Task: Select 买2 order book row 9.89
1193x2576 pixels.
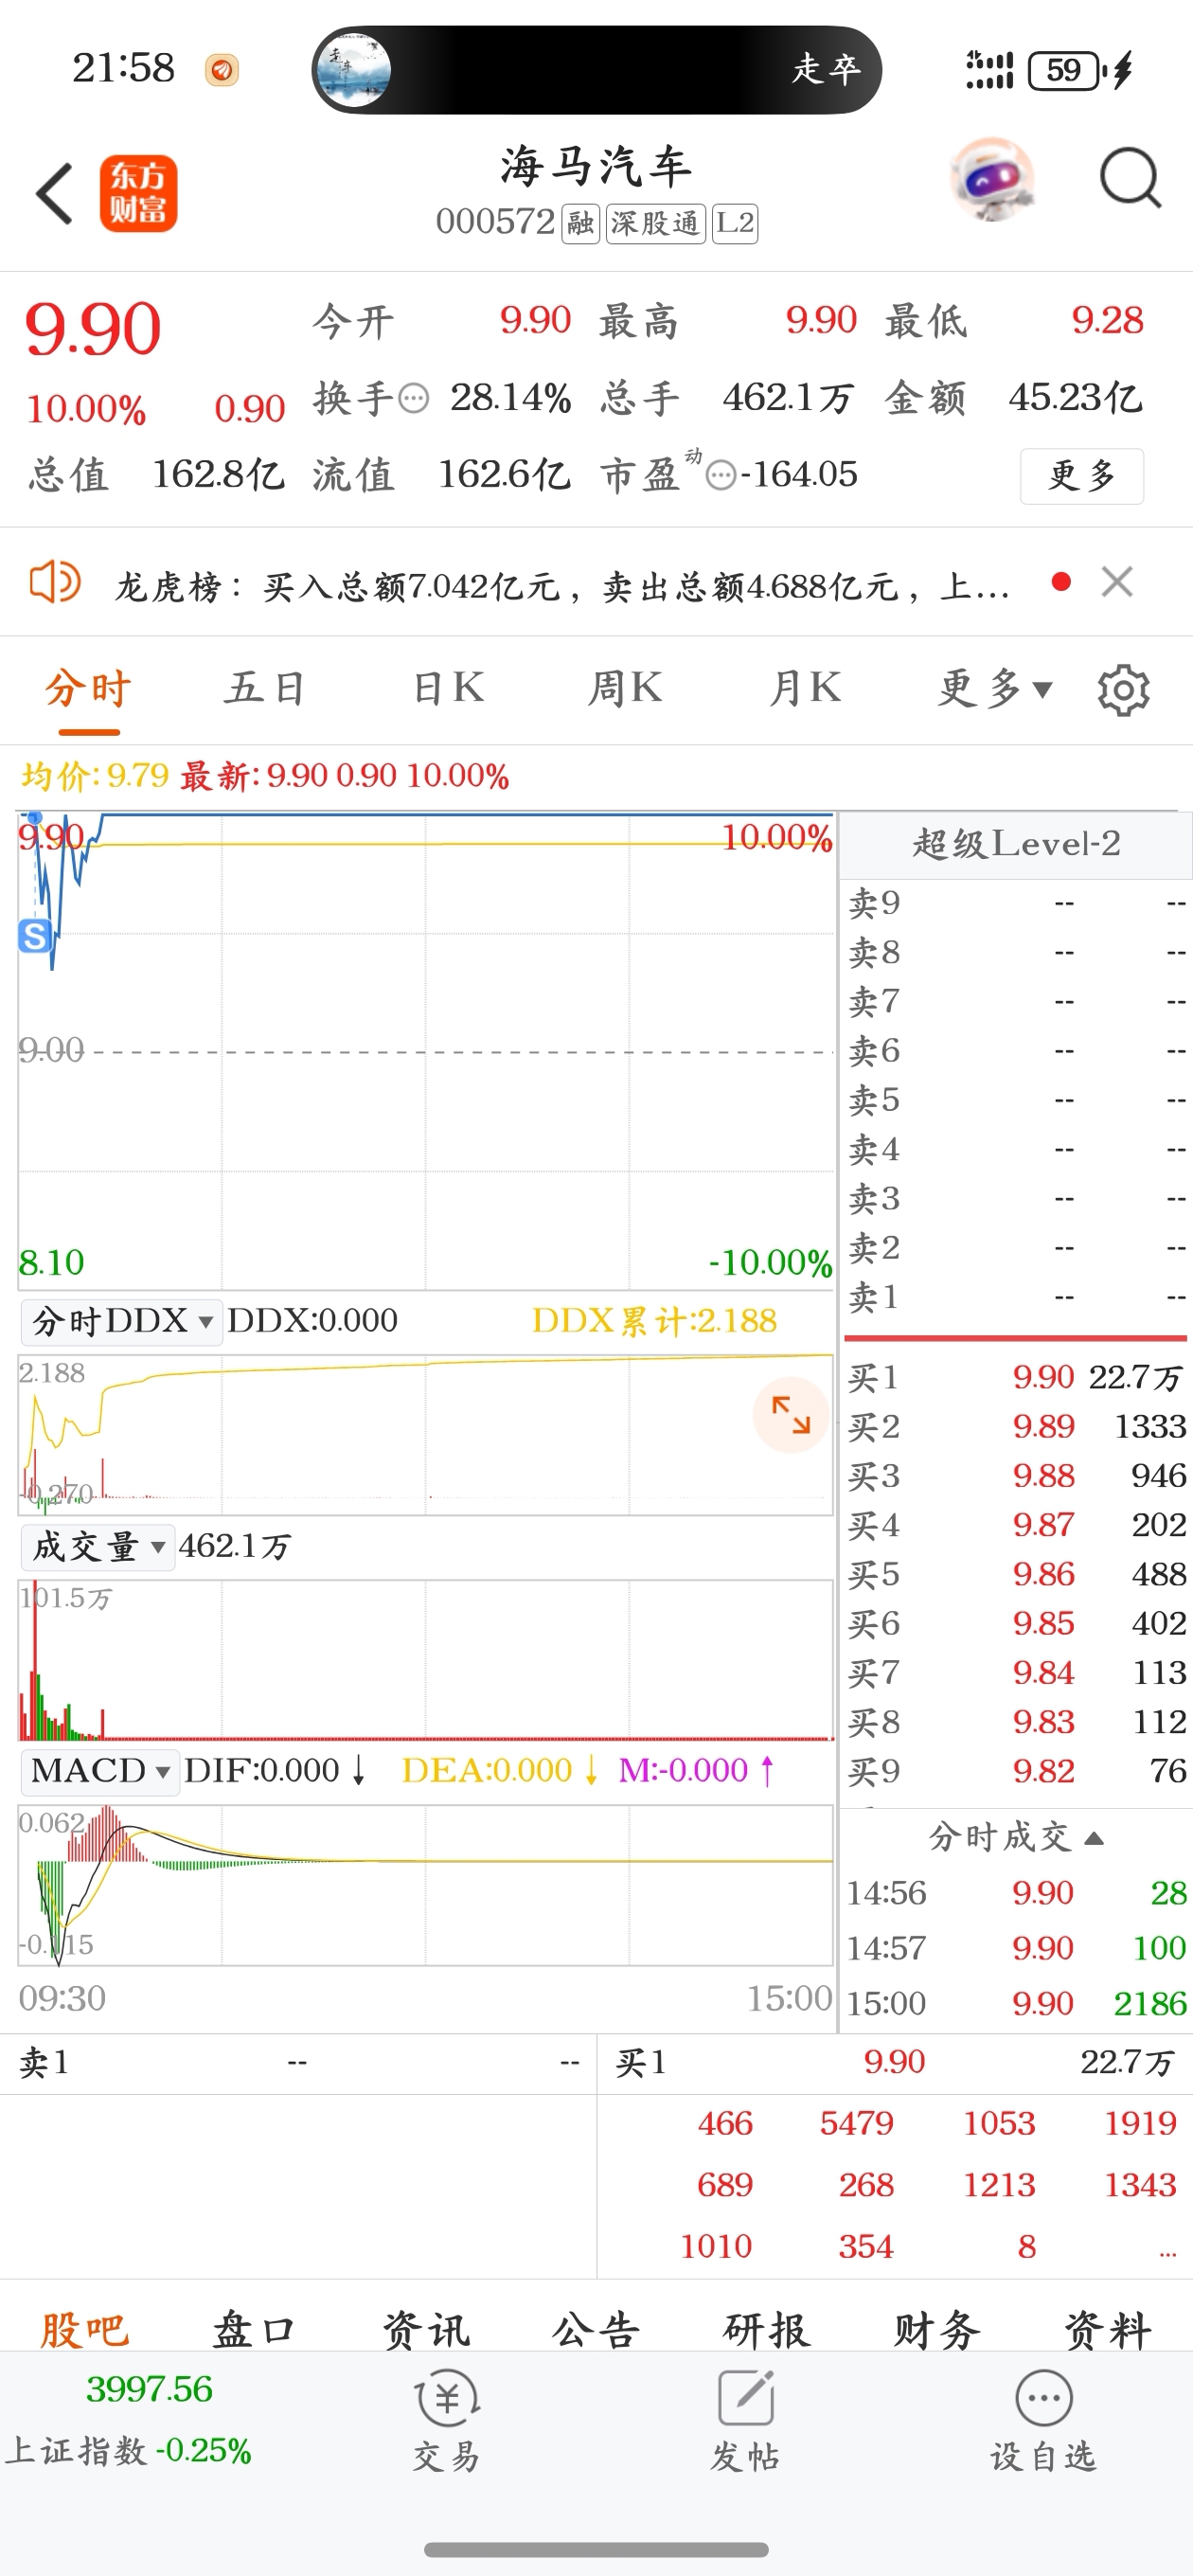Action: 1016,1427
